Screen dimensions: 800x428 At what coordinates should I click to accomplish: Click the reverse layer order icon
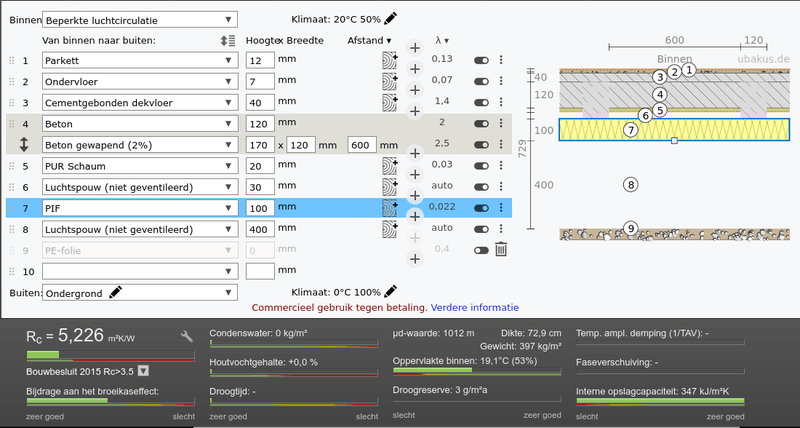click(x=228, y=40)
